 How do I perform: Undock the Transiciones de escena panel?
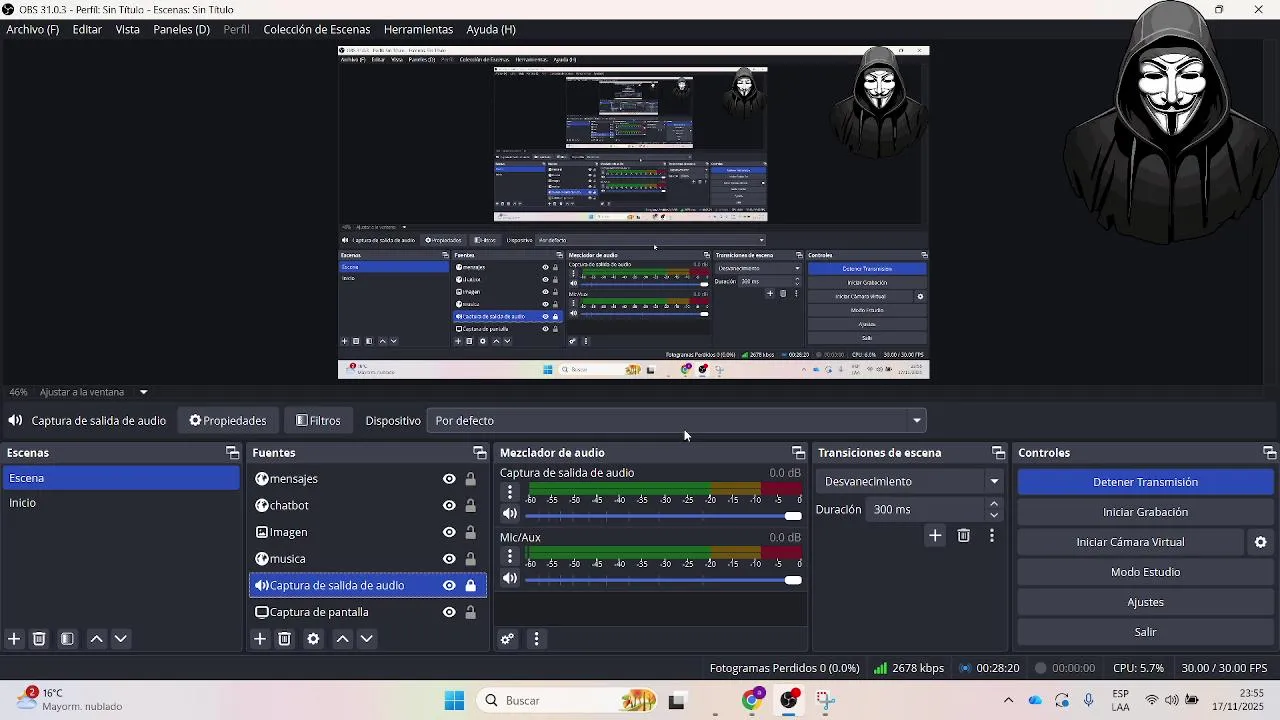(x=998, y=453)
